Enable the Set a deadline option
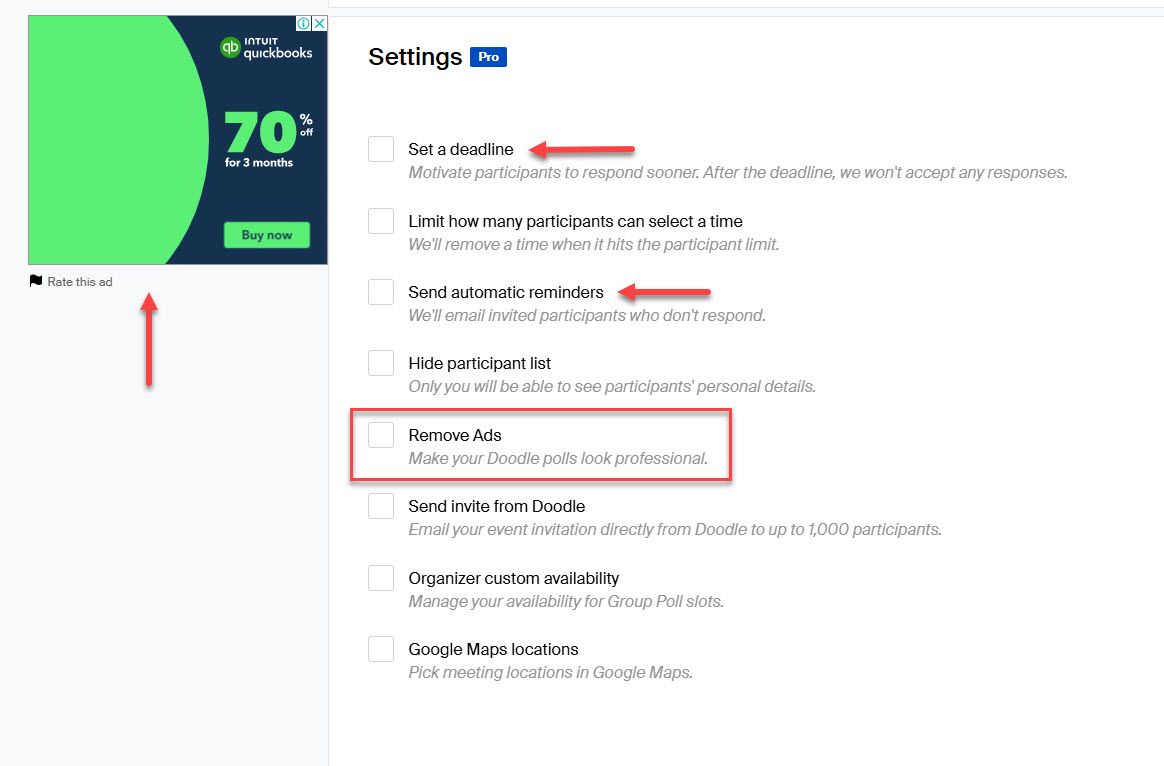1164x766 pixels. click(380, 148)
